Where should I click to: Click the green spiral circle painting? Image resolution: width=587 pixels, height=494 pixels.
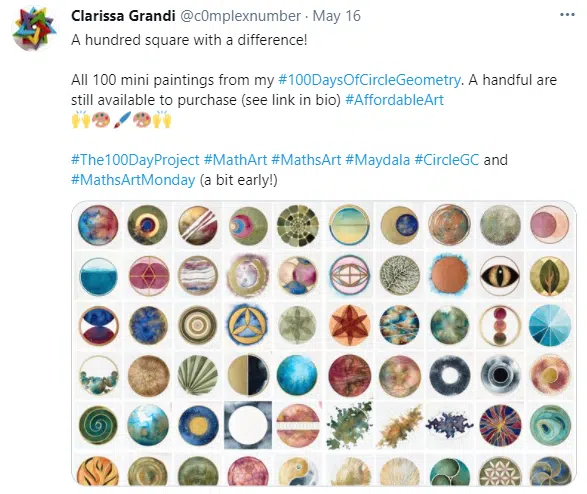(x=98, y=425)
